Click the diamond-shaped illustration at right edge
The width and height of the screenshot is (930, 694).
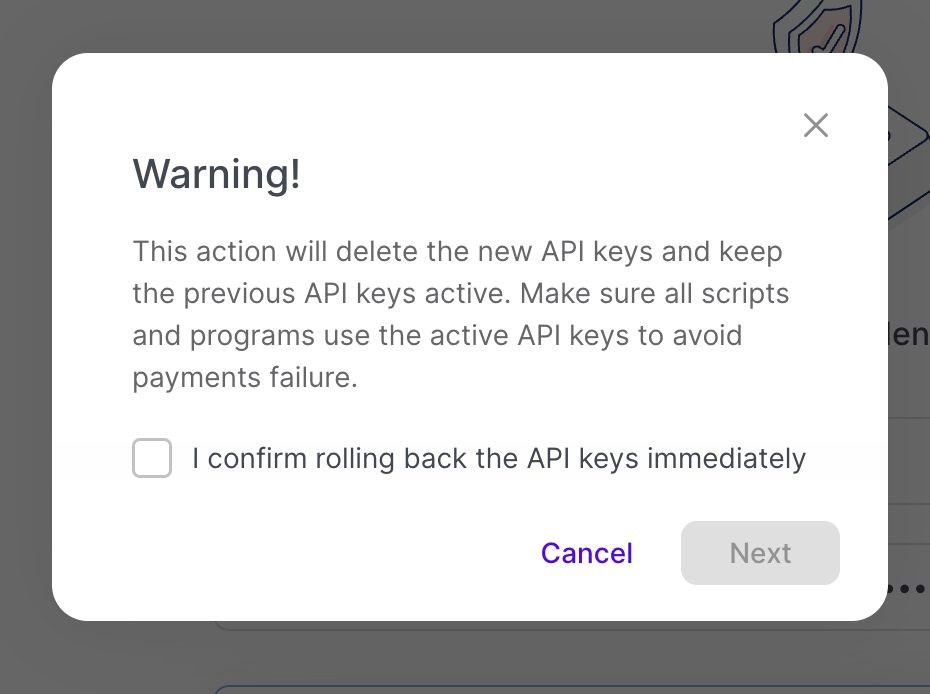pos(908,160)
